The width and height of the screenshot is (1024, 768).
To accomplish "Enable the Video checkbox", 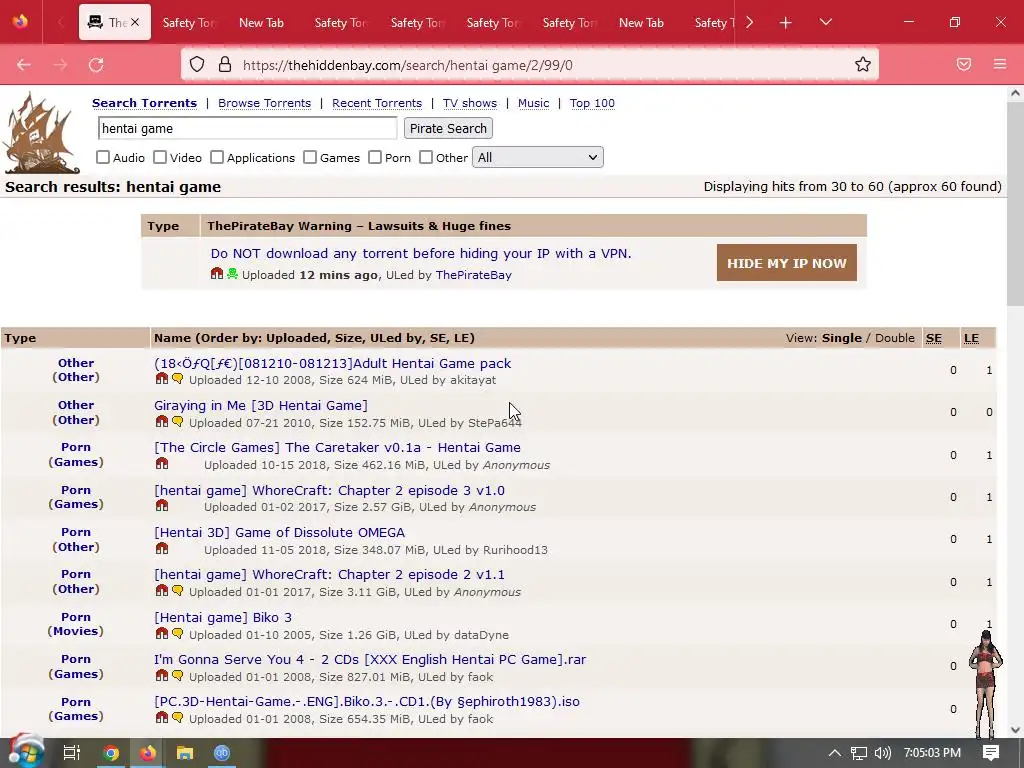I will 160,157.
